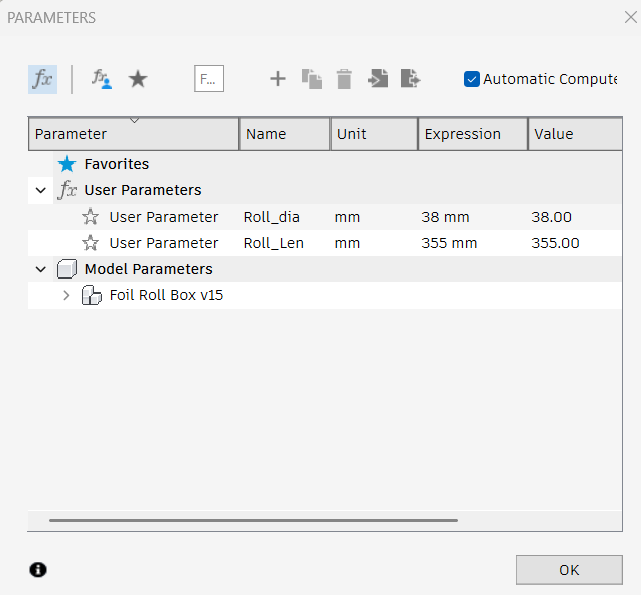Favorite the Roll_Len parameter star
This screenshot has height=595, width=641.
point(90,243)
